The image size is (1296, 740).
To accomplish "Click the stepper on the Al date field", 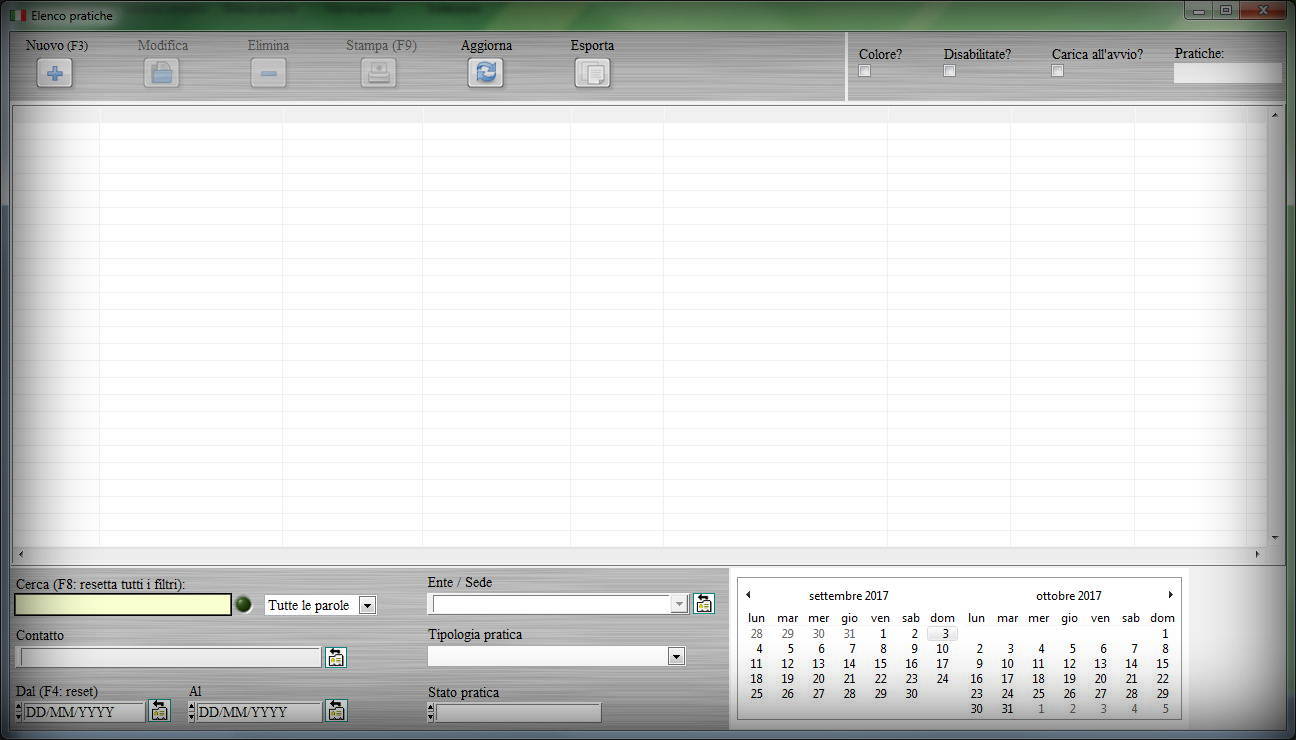I will (x=192, y=712).
